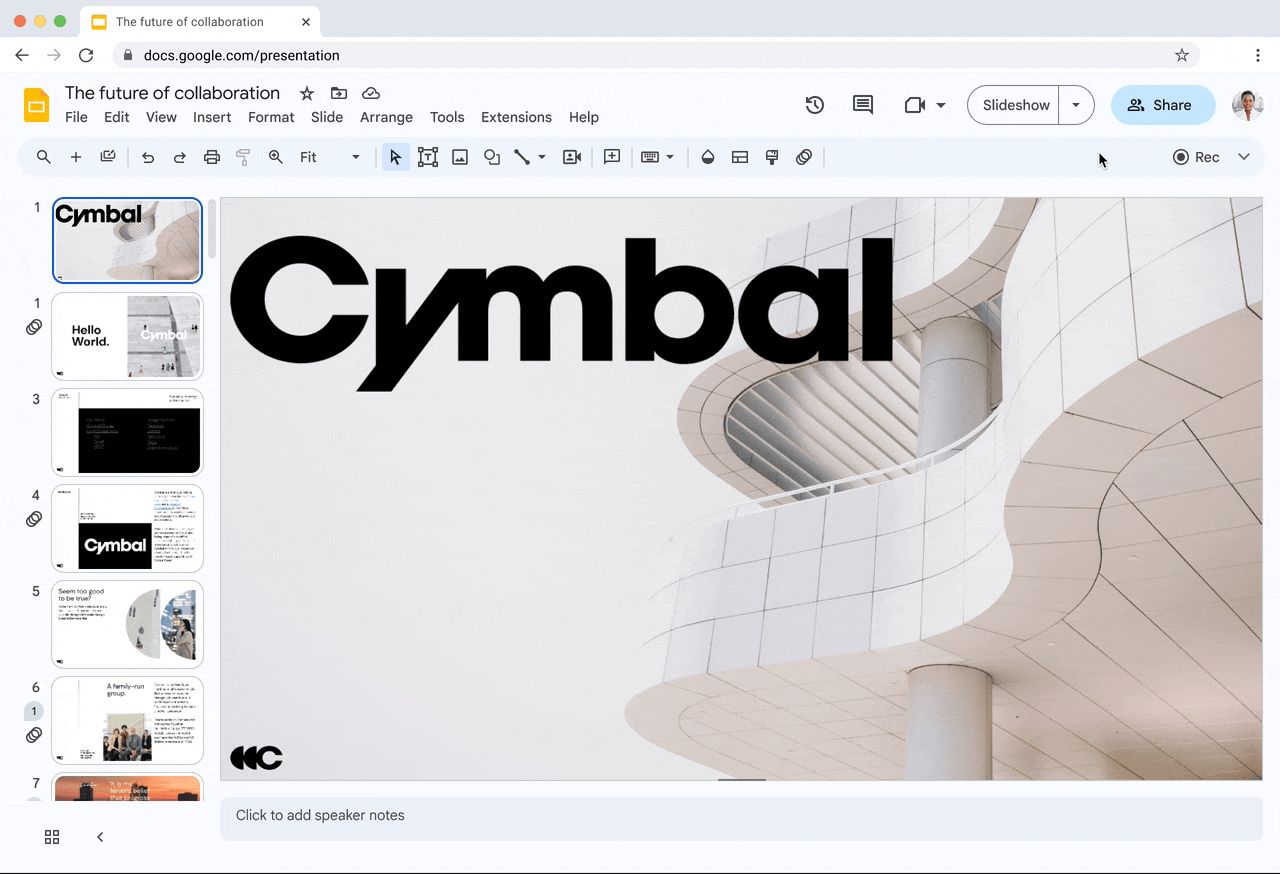Viewport: 1280px width, 874px height.
Task: Click the Paint format icon
Action: 243,157
